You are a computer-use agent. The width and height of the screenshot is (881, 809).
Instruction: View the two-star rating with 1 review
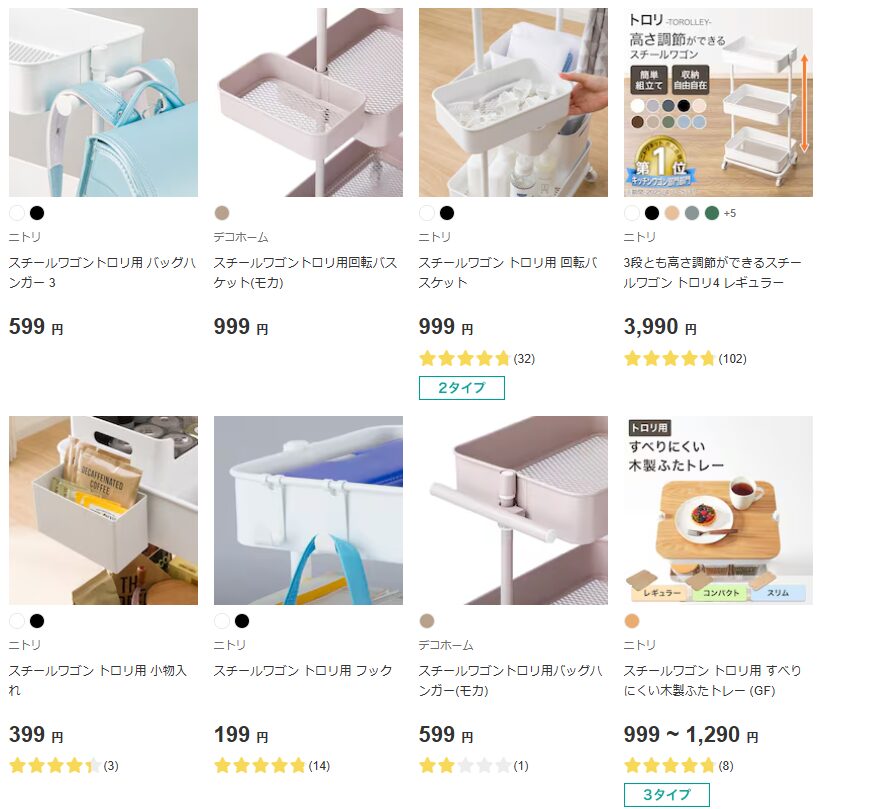474,766
